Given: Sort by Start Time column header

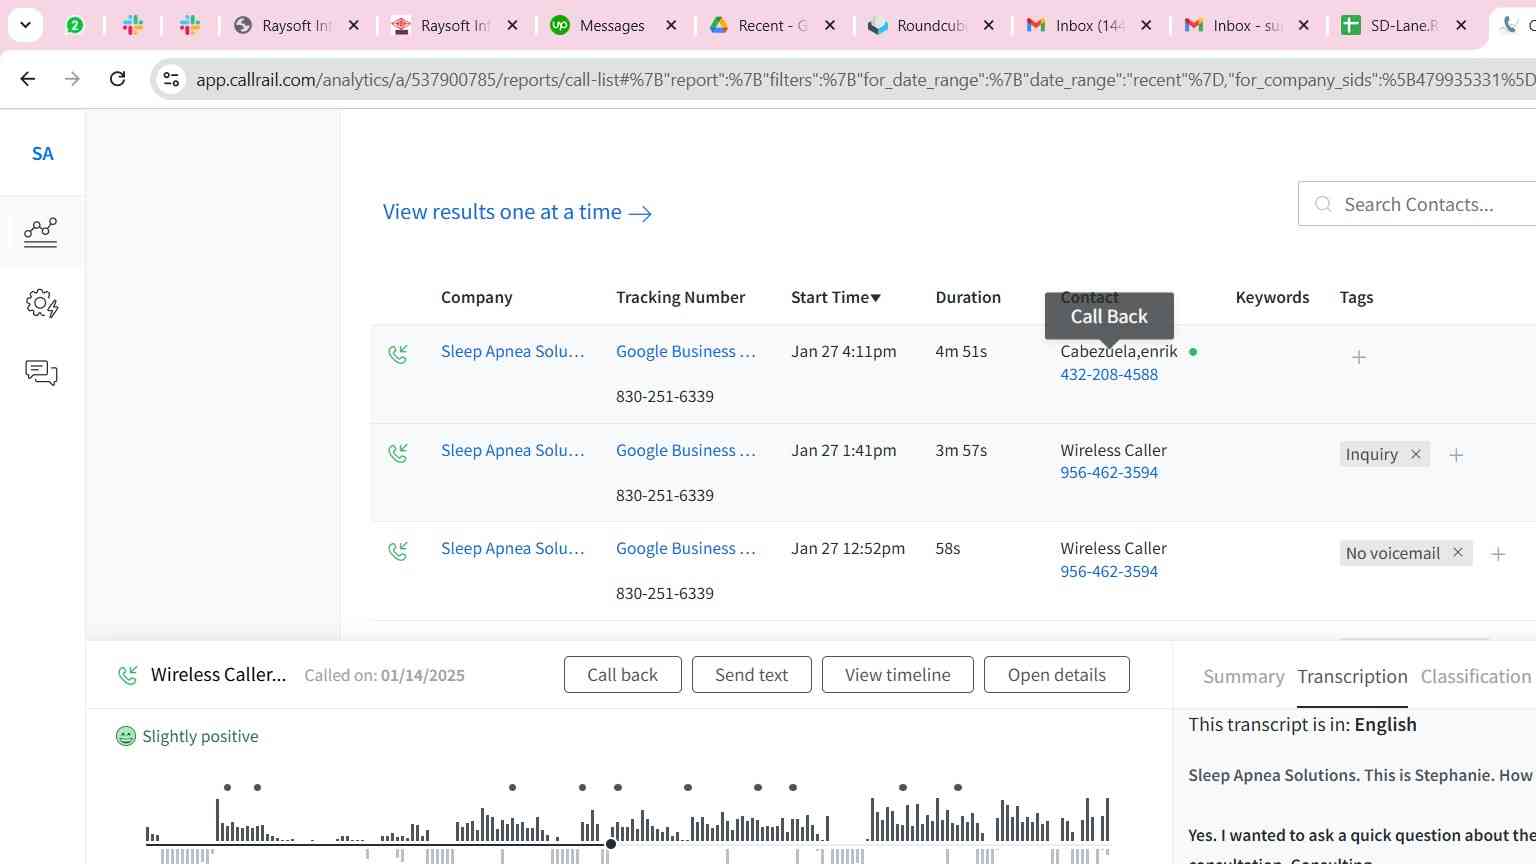Looking at the screenshot, I should click(x=836, y=297).
